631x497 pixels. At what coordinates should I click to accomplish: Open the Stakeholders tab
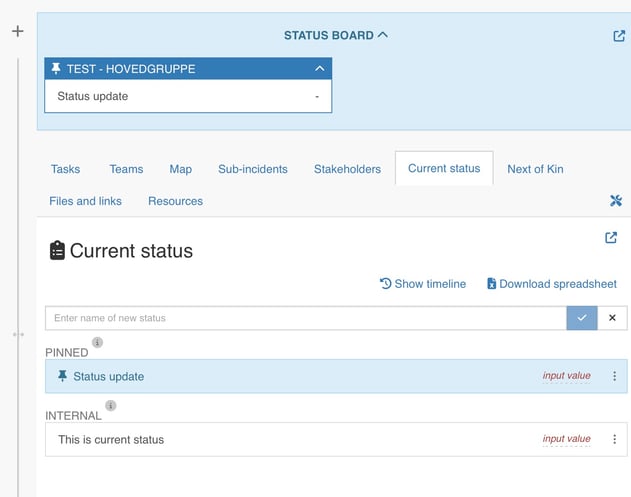pyautogui.click(x=347, y=169)
